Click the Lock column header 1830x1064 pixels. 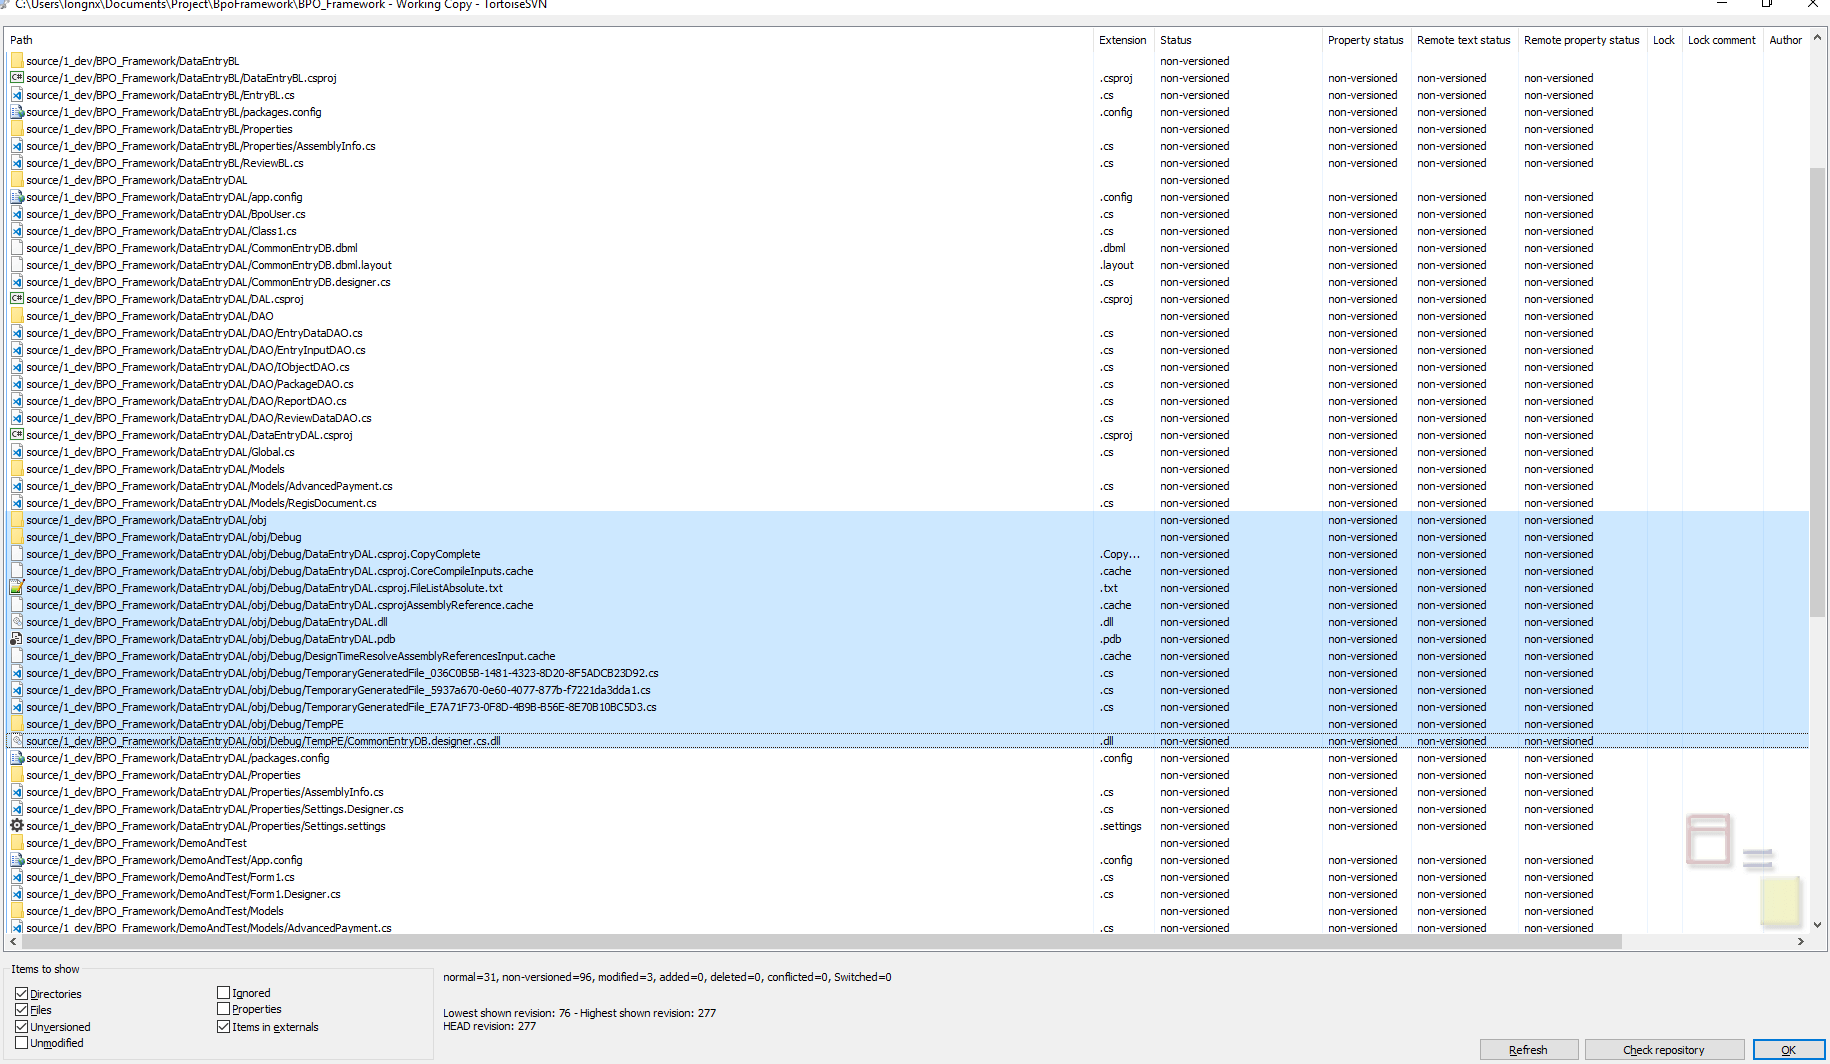click(x=1664, y=40)
